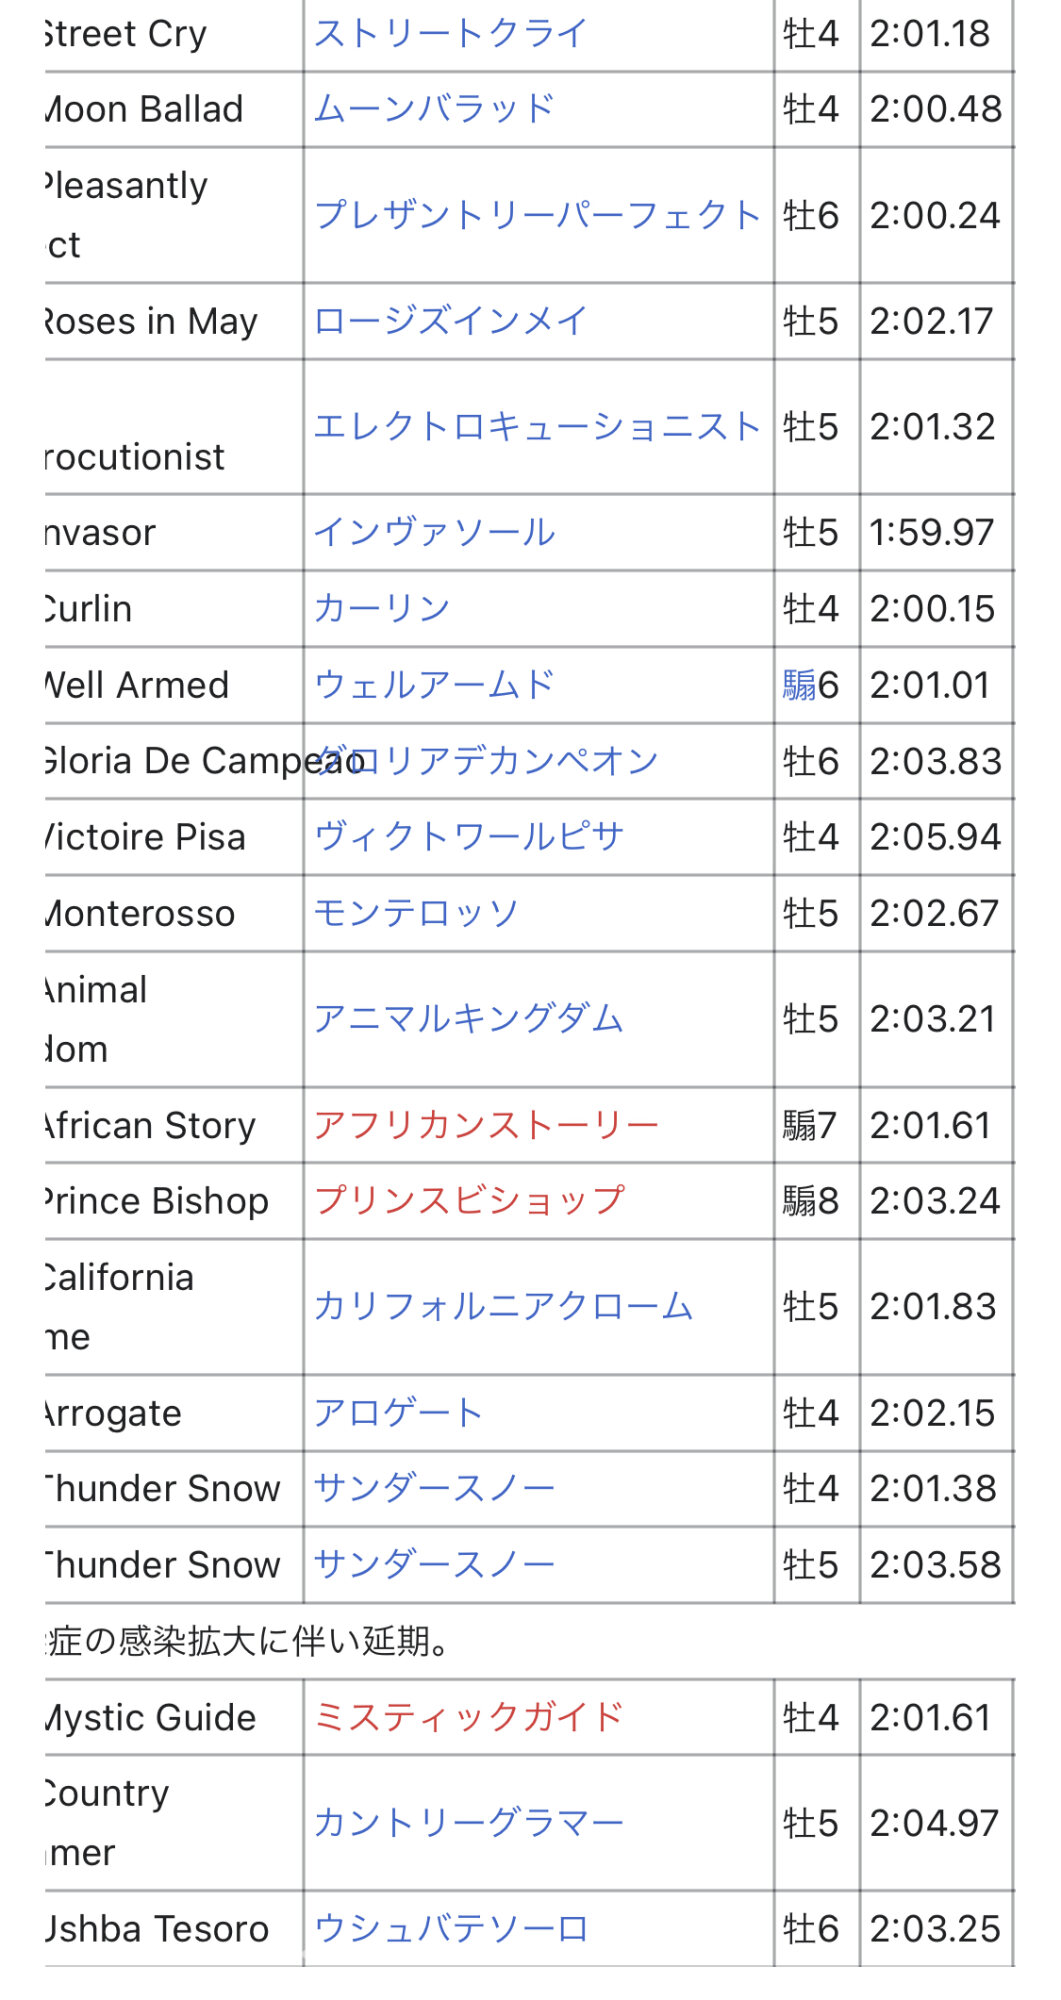Click the ムーンバラッド horse link
Screen dimensions: 1061x2000
click(434, 109)
